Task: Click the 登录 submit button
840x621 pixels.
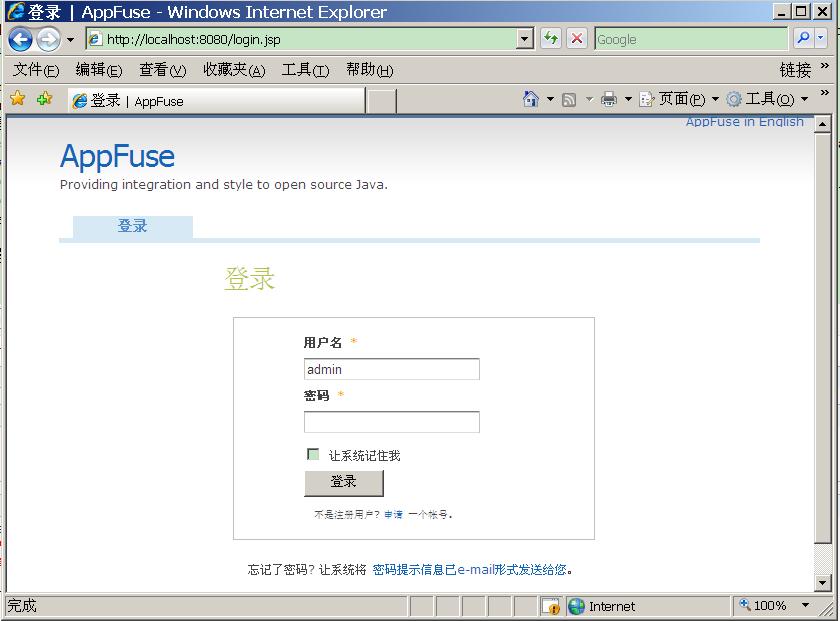Action: pyautogui.click(x=344, y=483)
